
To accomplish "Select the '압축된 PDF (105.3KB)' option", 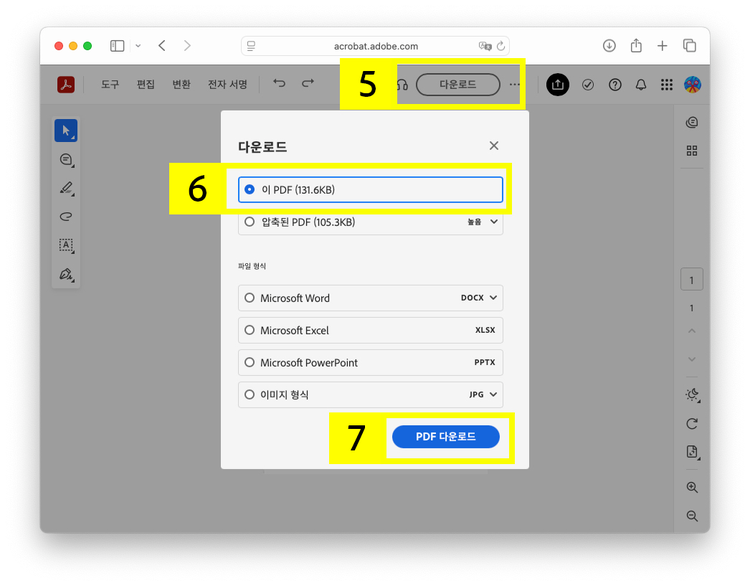I will click(x=371, y=222).
